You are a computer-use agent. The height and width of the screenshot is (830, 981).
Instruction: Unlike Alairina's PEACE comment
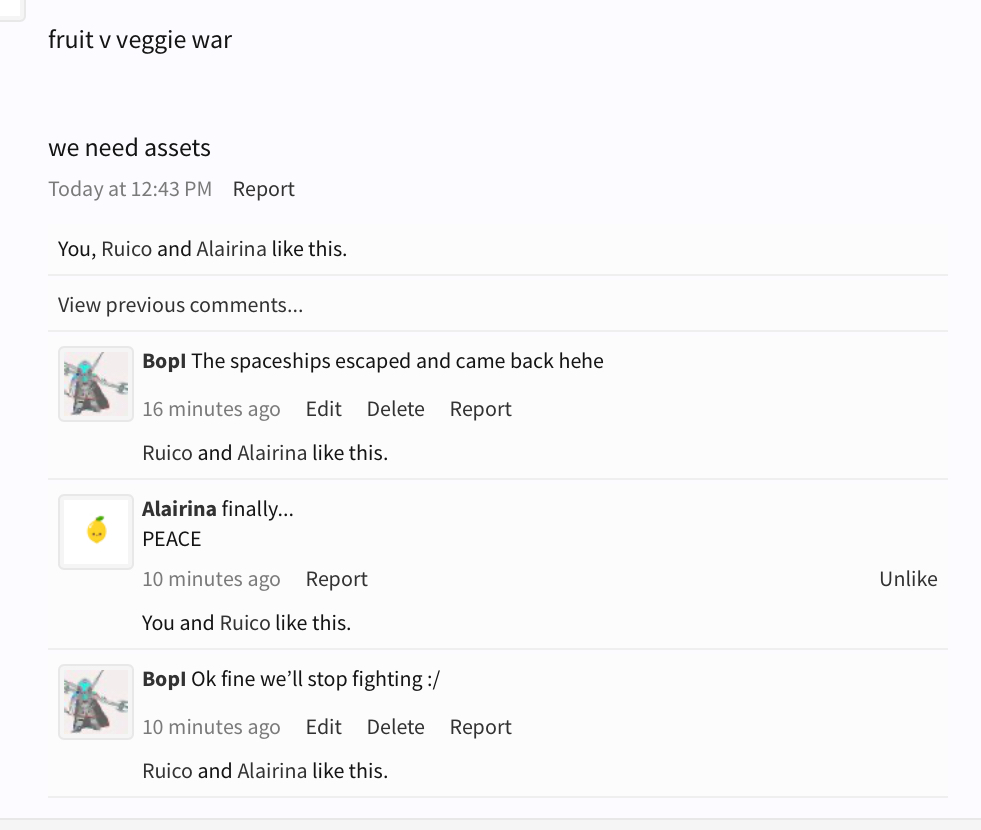coord(908,579)
